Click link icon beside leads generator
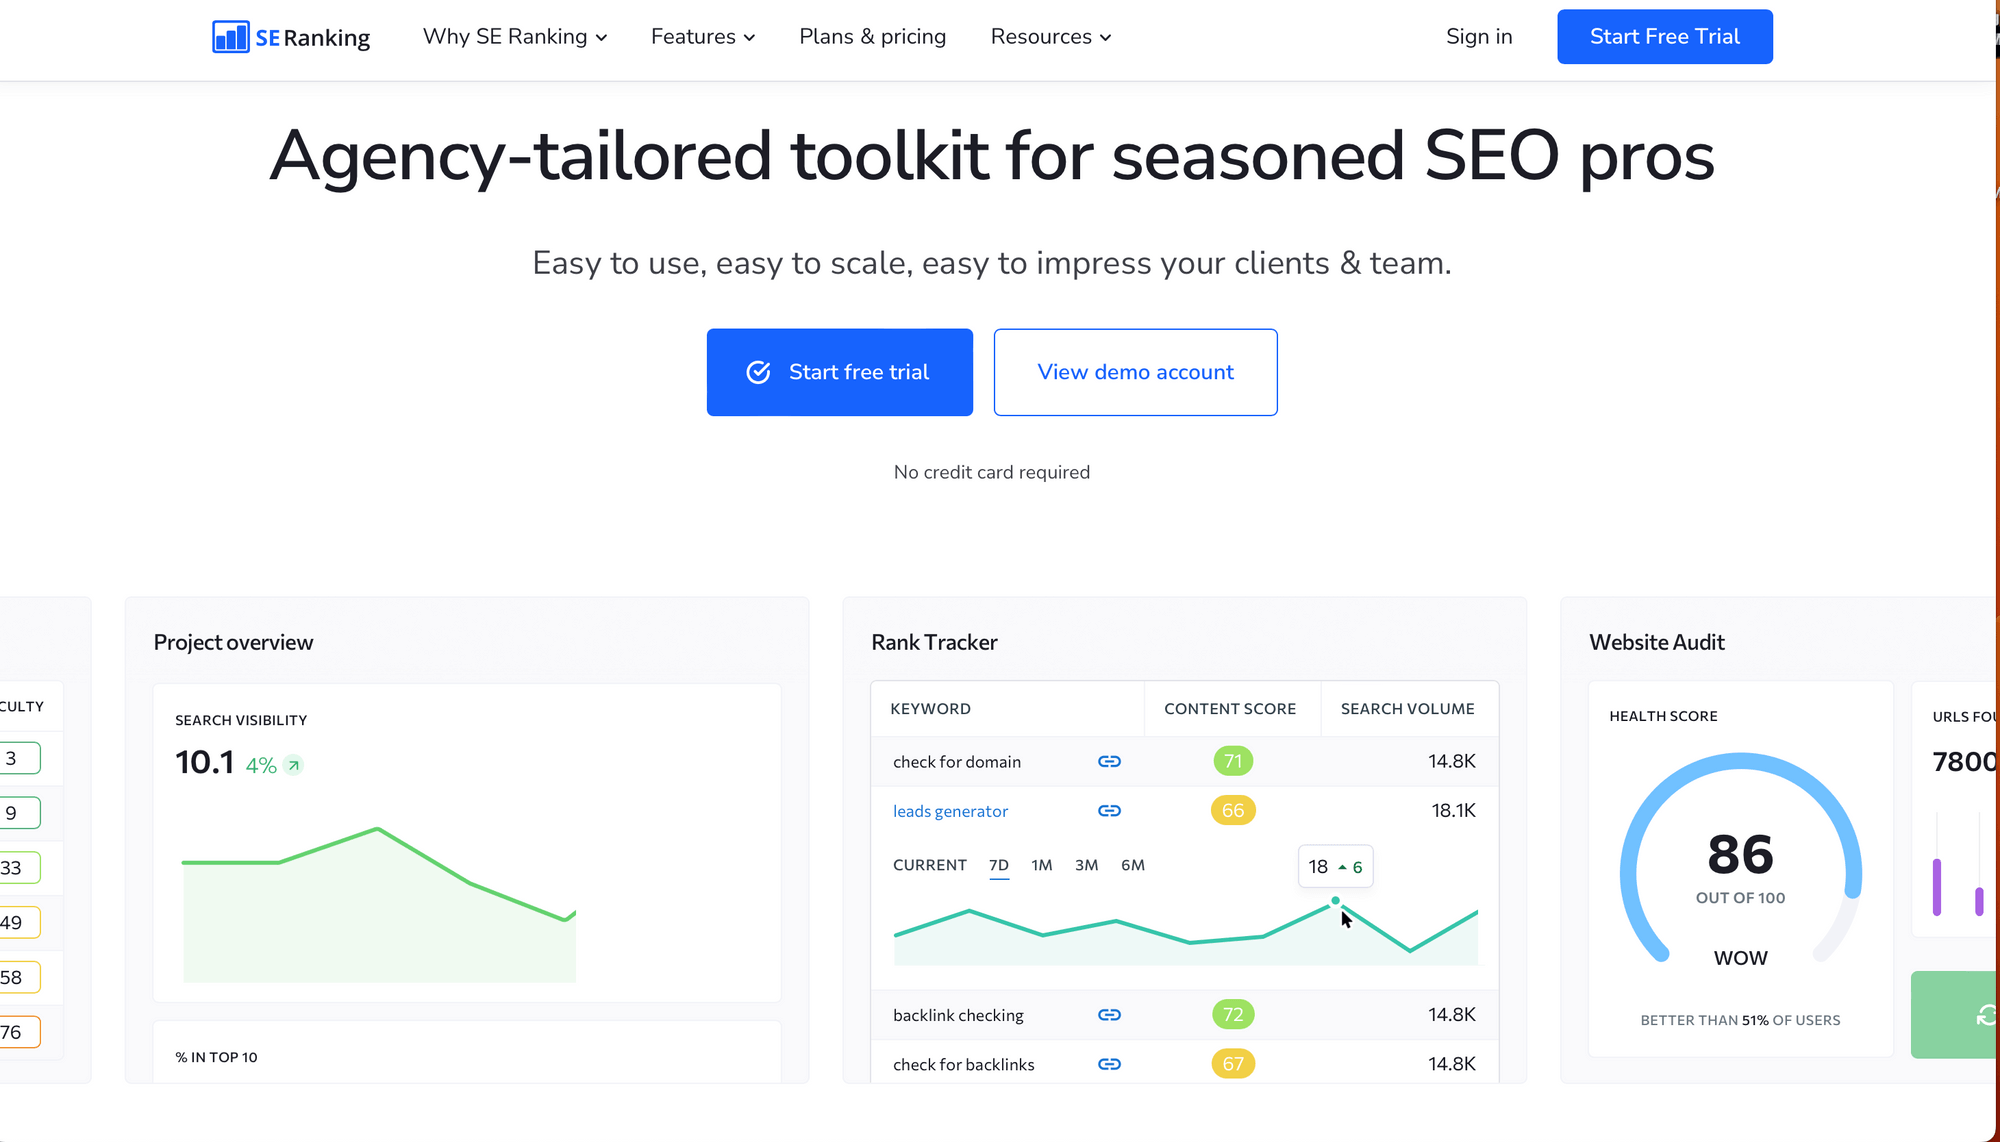This screenshot has height=1142, width=2000. [x=1109, y=811]
